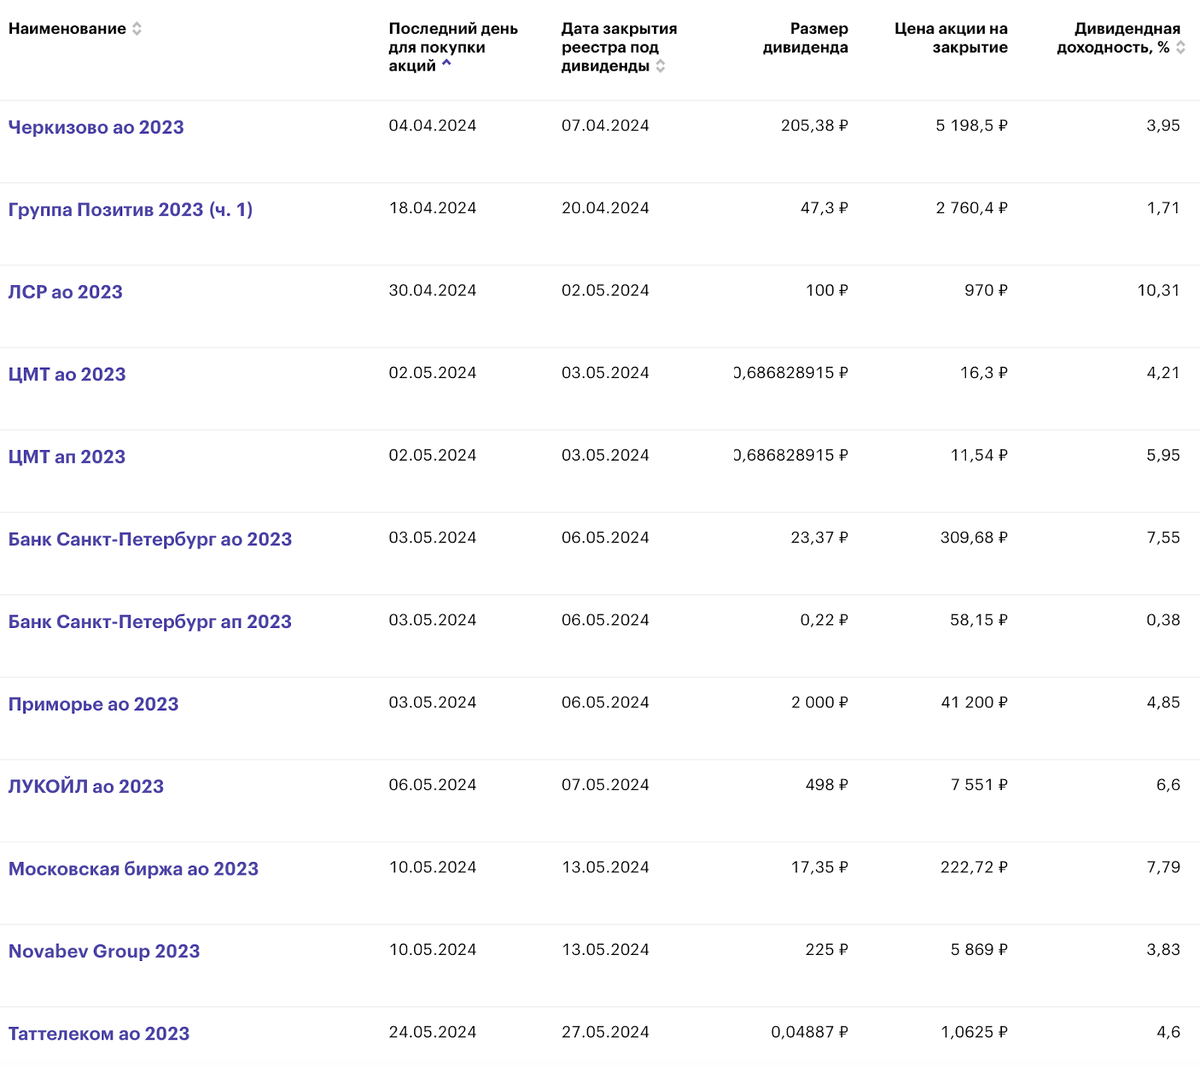Select Черкизово registry date 07.04.2024
The height and width of the screenshot is (1066, 1200).
click(x=605, y=126)
